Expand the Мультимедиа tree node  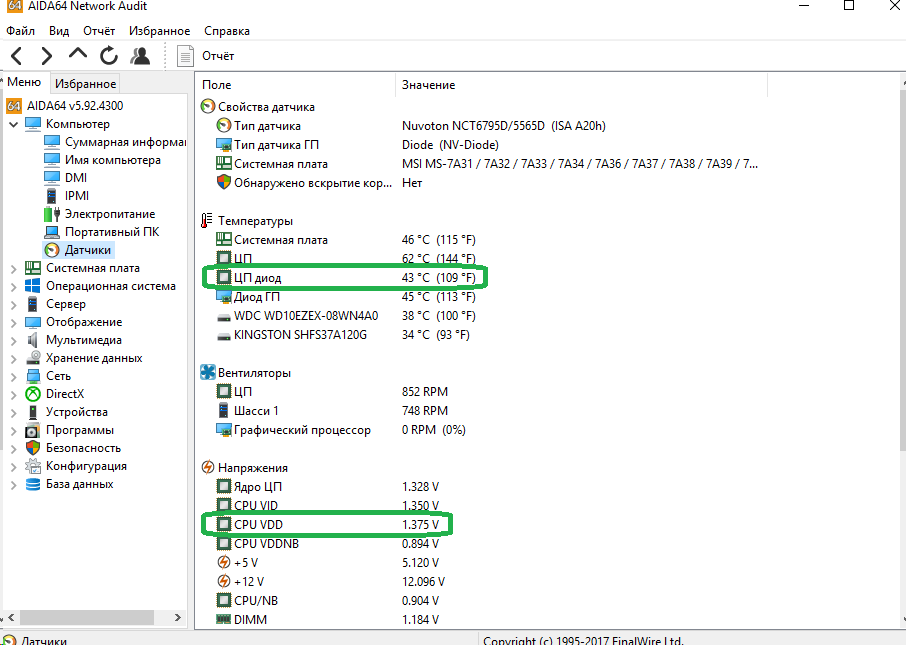13,340
